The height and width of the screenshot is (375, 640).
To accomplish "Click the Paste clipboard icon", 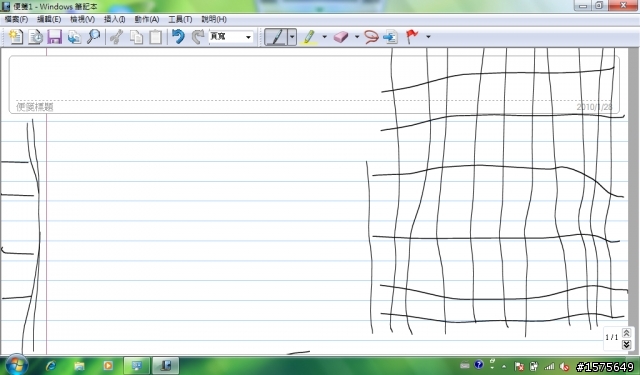I will coord(155,37).
